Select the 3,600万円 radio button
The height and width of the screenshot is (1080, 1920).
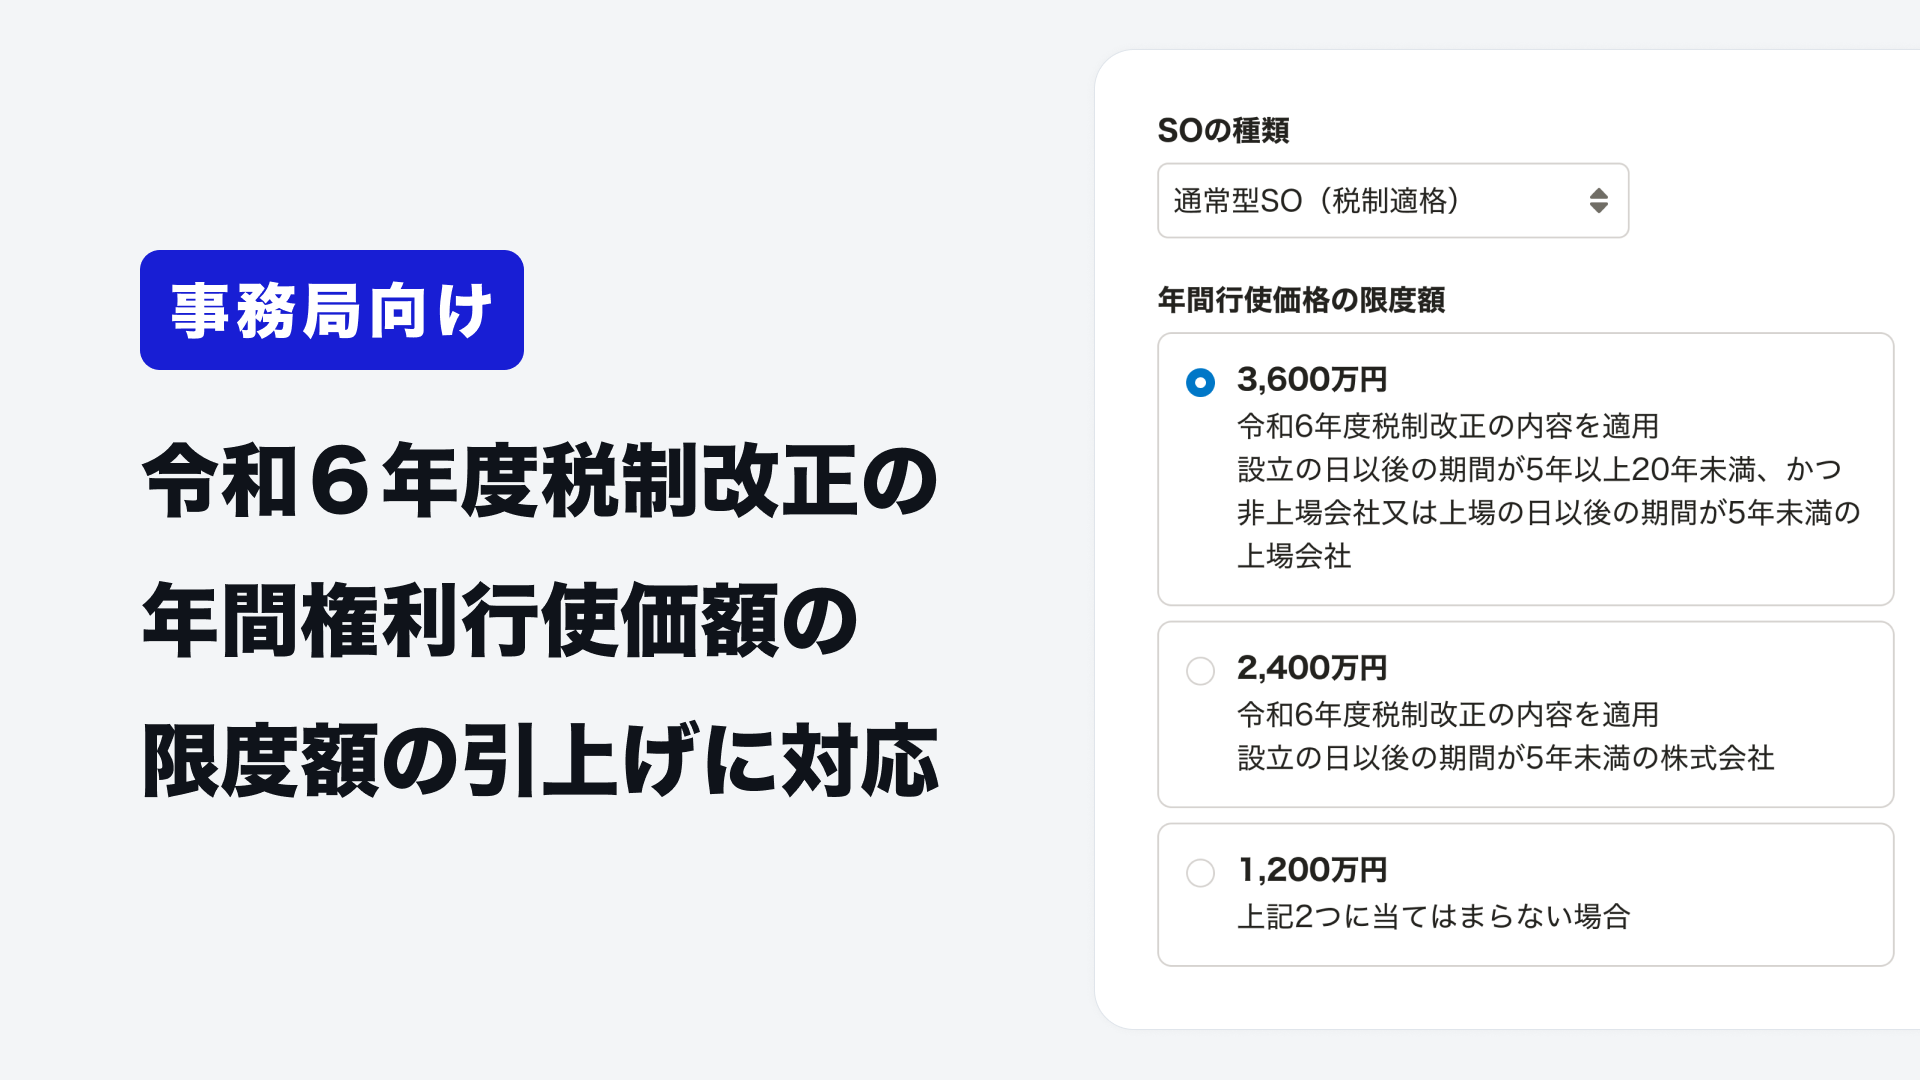[1200, 382]
